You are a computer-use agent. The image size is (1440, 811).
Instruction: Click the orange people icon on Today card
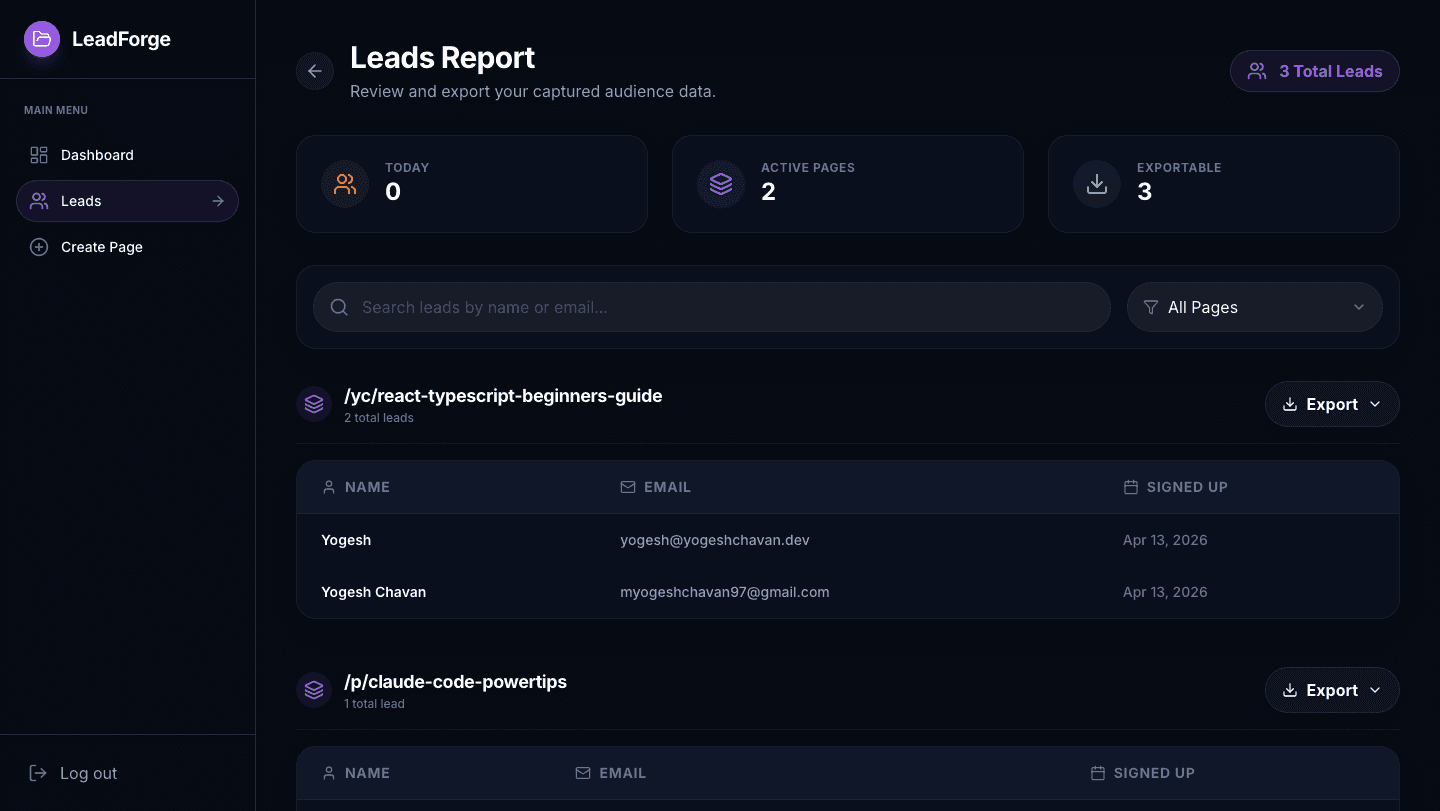pos(345,184)
